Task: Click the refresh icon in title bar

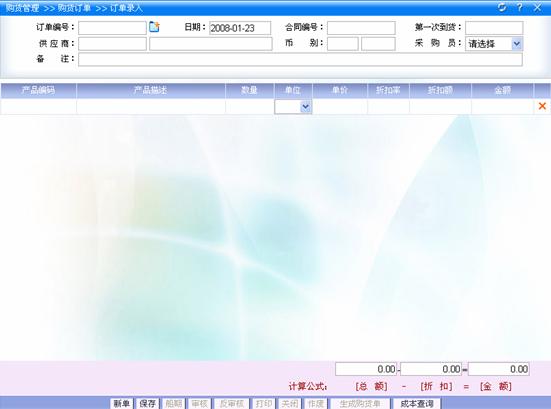Action: [x=502, y=7]
